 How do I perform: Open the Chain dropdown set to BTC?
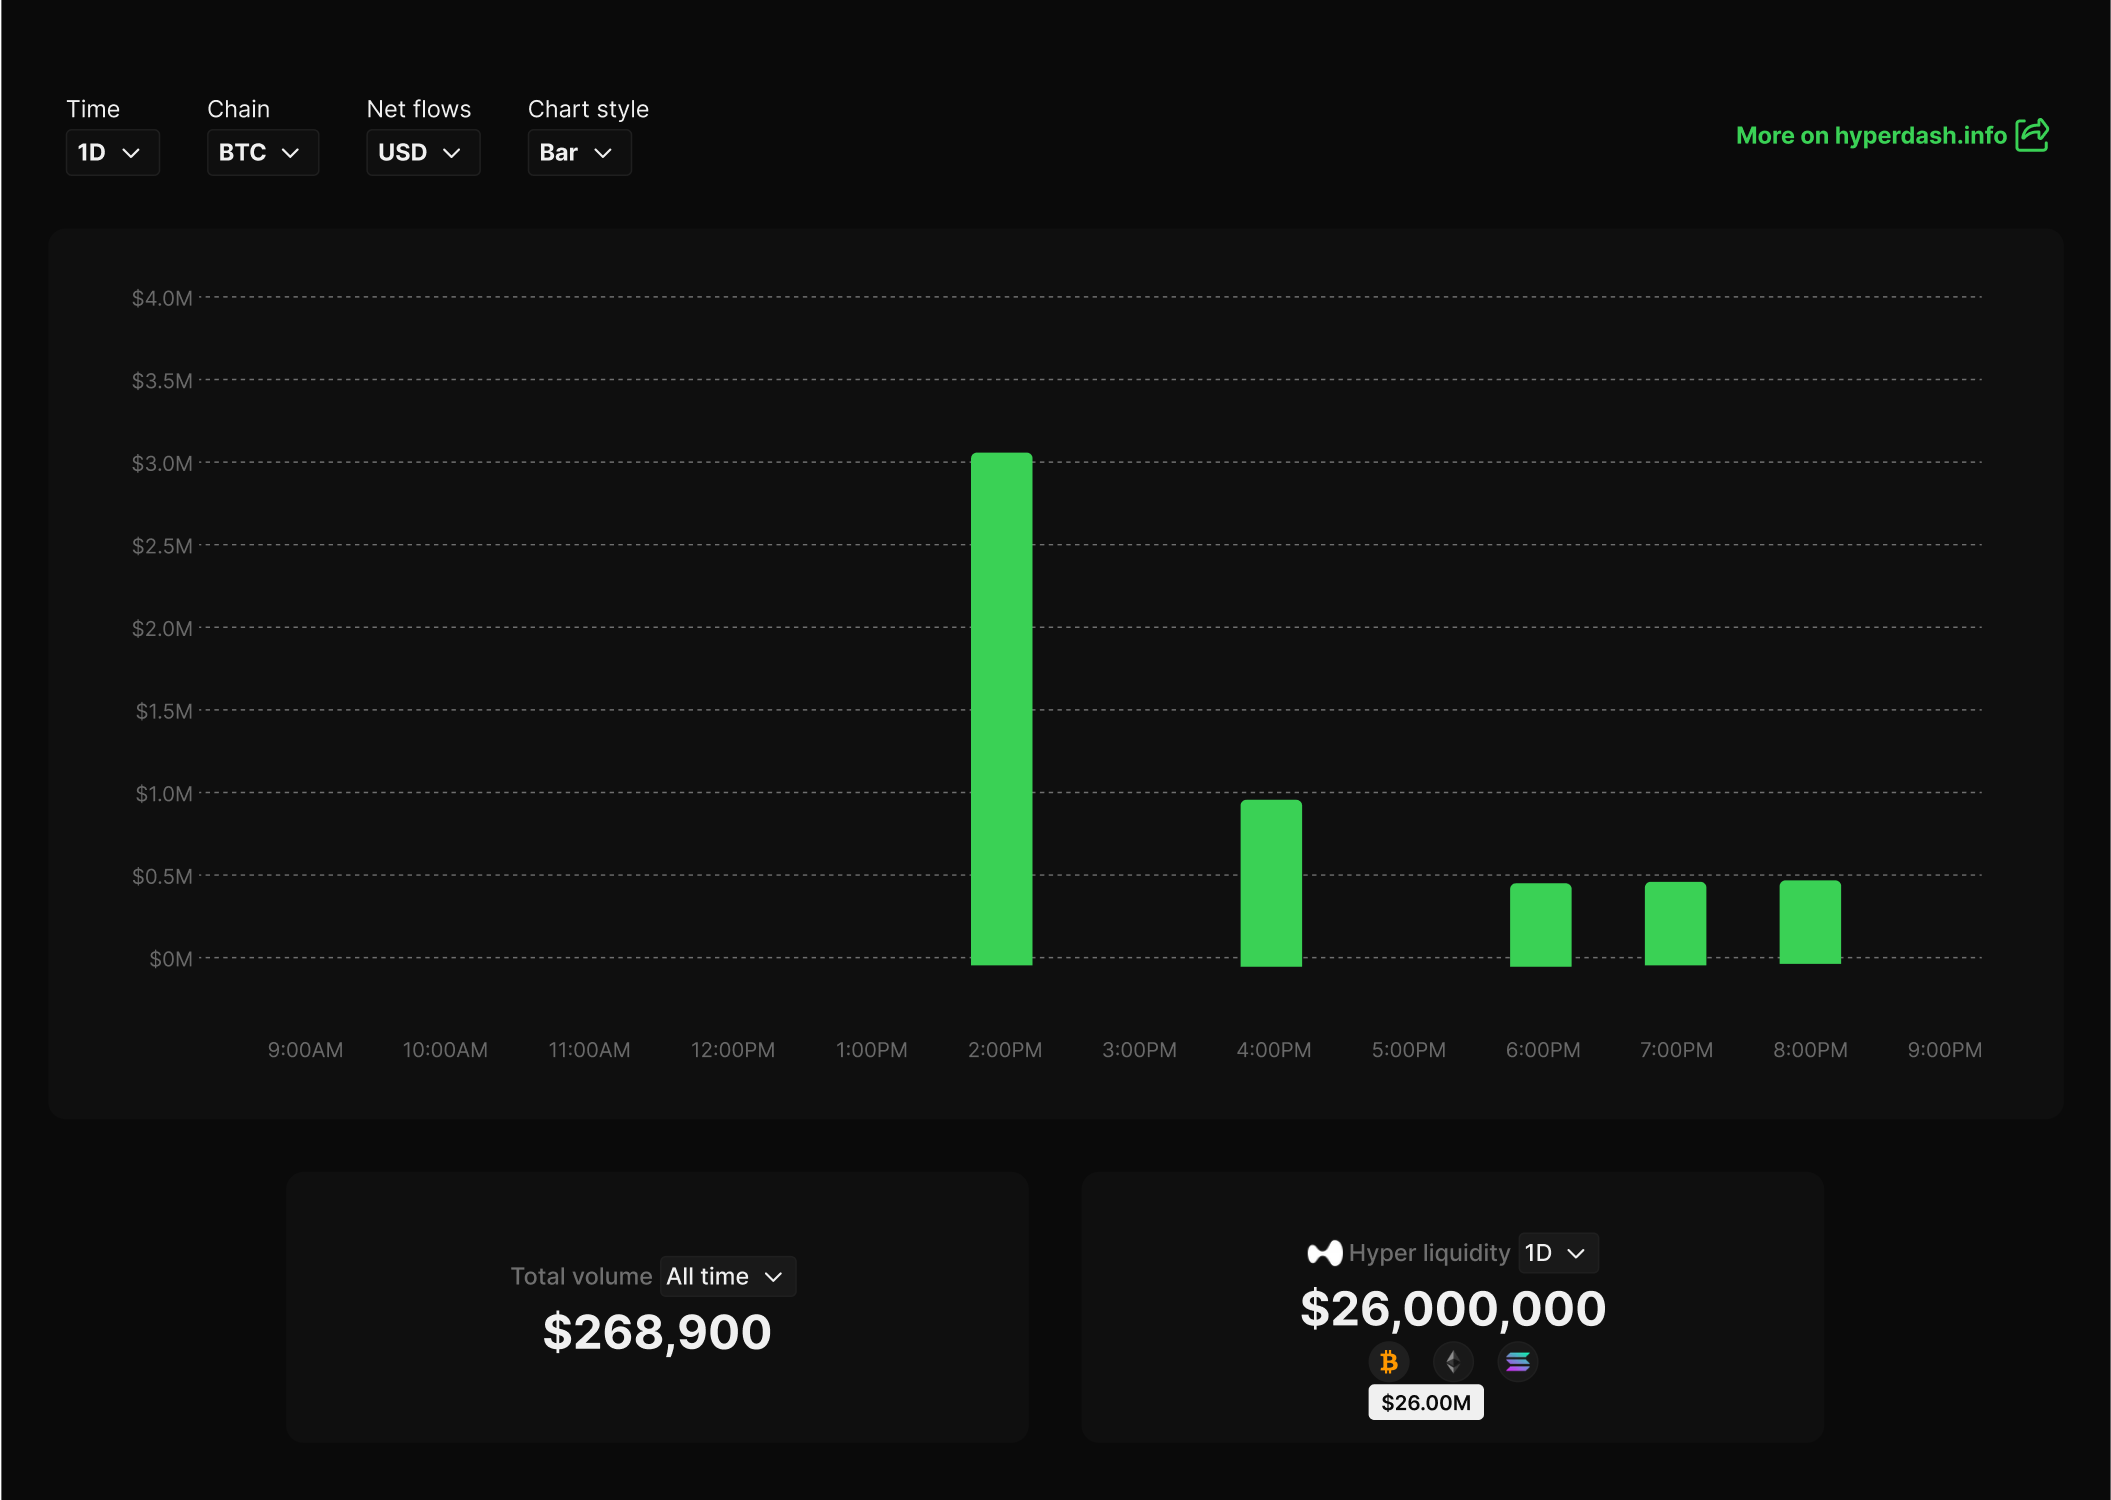point(262,152)
